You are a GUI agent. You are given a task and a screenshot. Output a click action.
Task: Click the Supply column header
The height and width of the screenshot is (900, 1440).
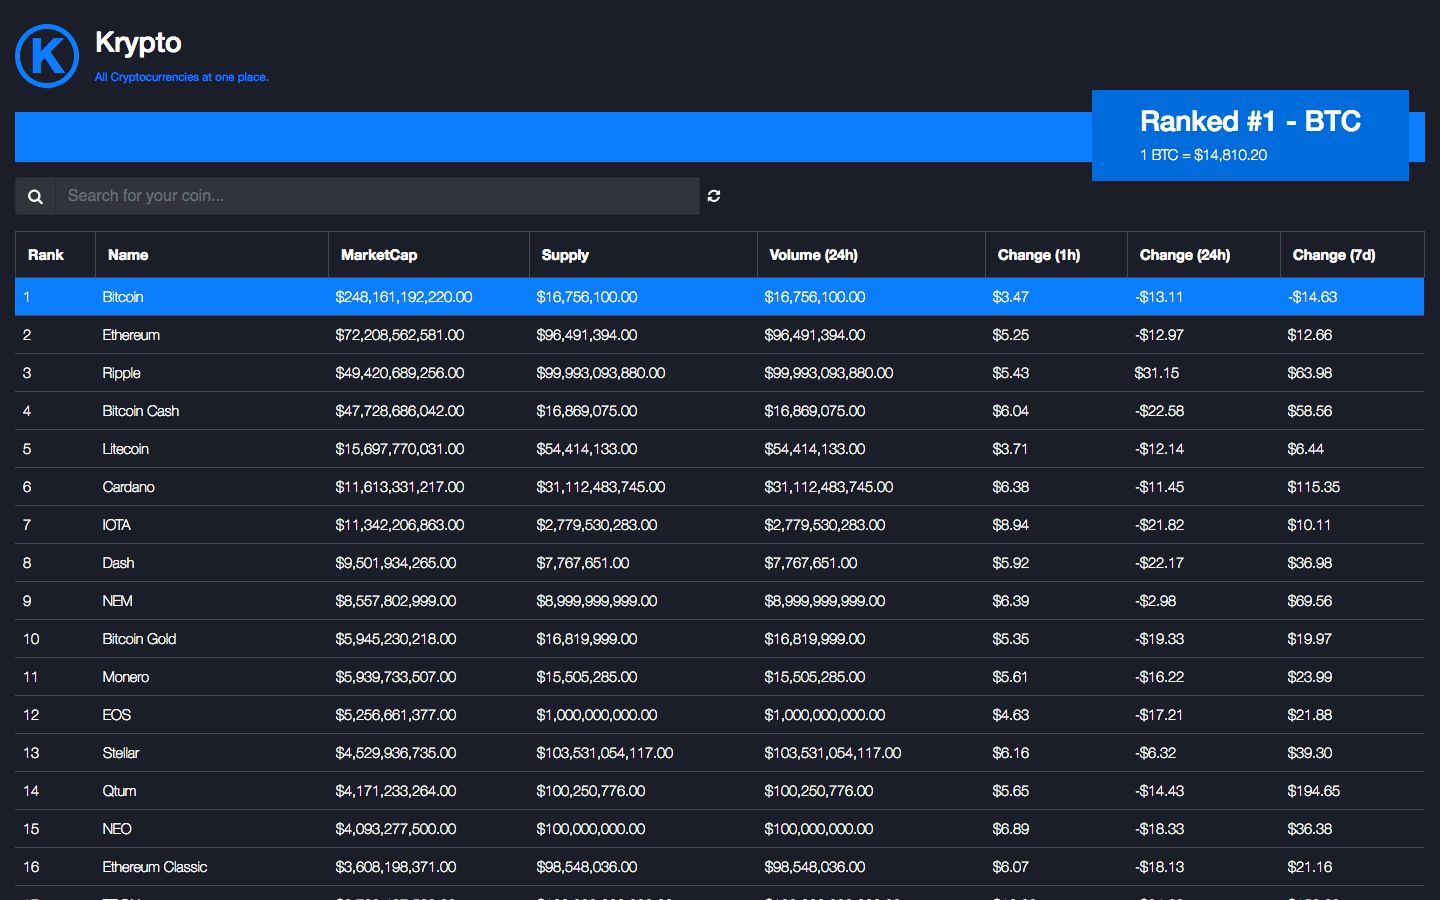(565, 255)
